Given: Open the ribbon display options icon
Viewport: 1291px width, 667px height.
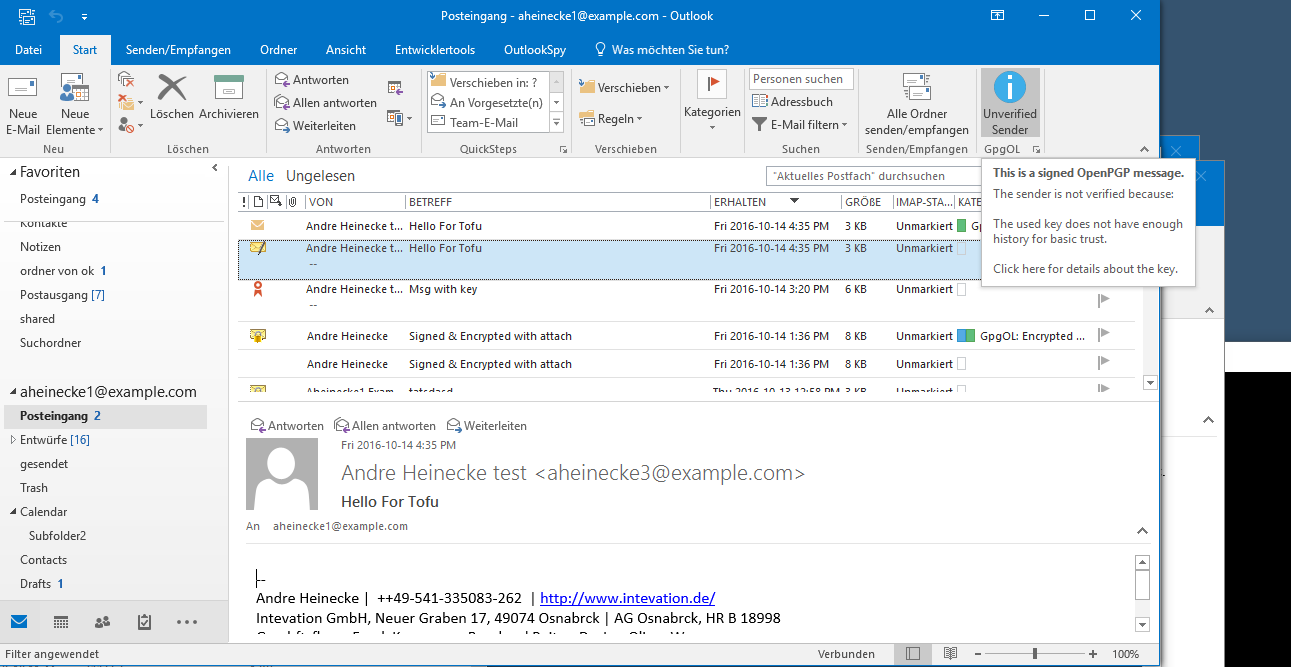Looking at the screenshot, I should tap(997, 15).
